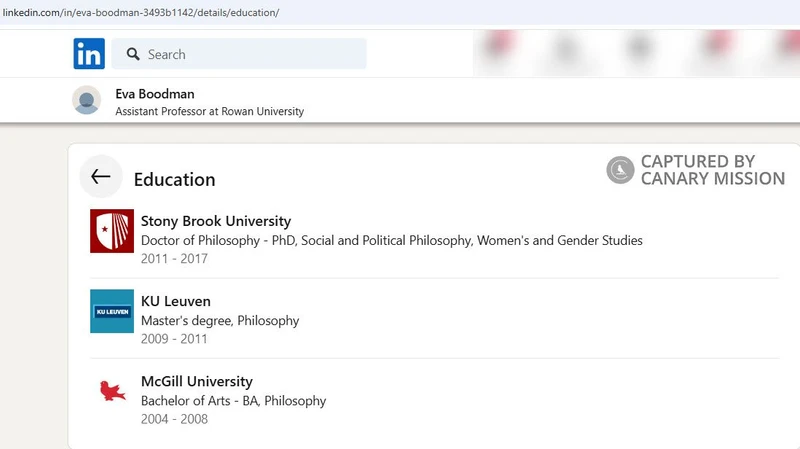Open the Stony Brook University logo
This screenshot has height=449, width=800.
click(112, 231)
